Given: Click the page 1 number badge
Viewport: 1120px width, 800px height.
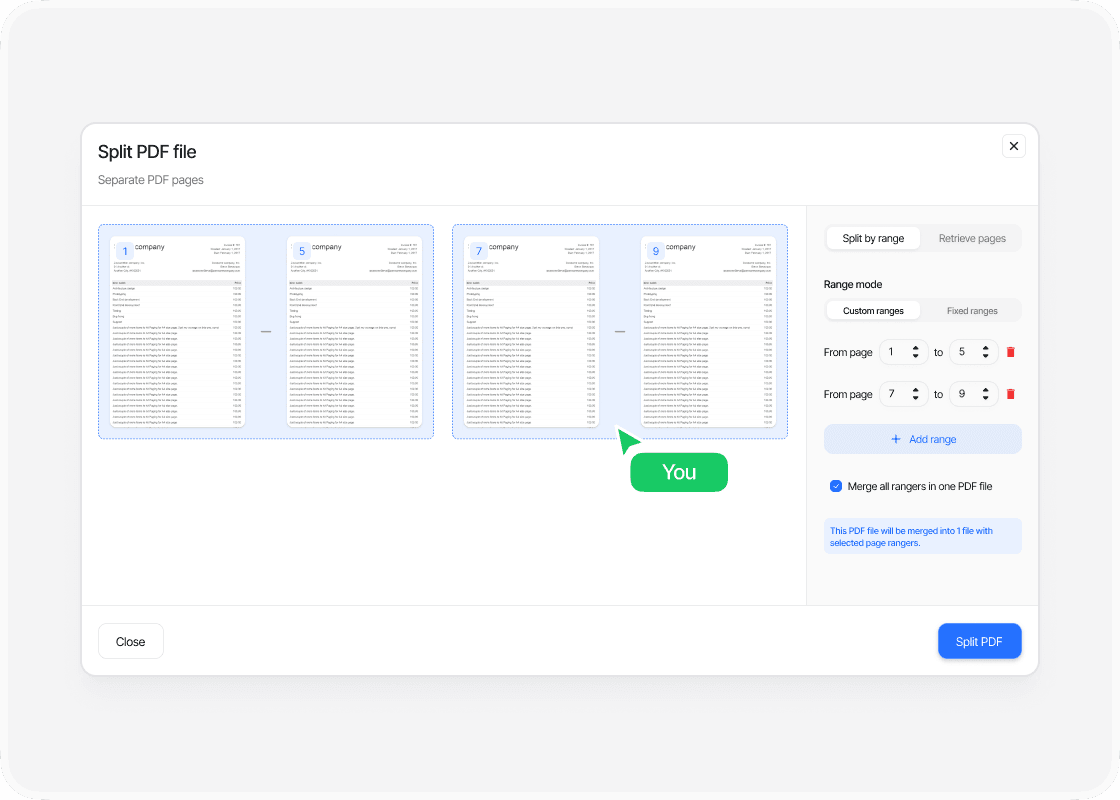Looking at the screenshot, I should click(x=125, y=251).
